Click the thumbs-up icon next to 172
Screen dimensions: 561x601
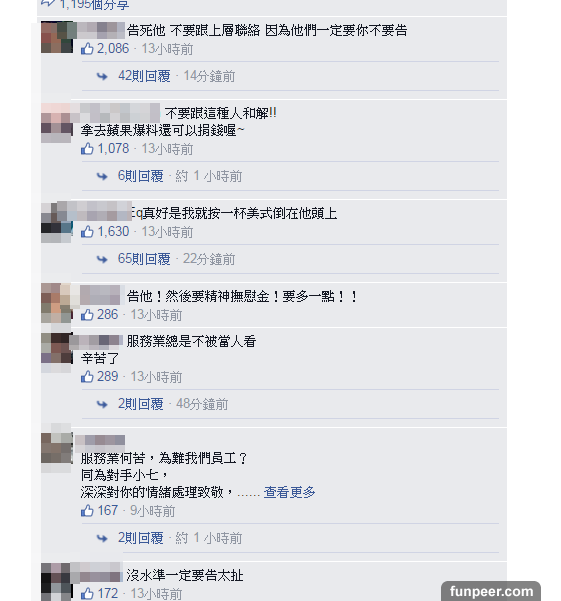[87, 594]
